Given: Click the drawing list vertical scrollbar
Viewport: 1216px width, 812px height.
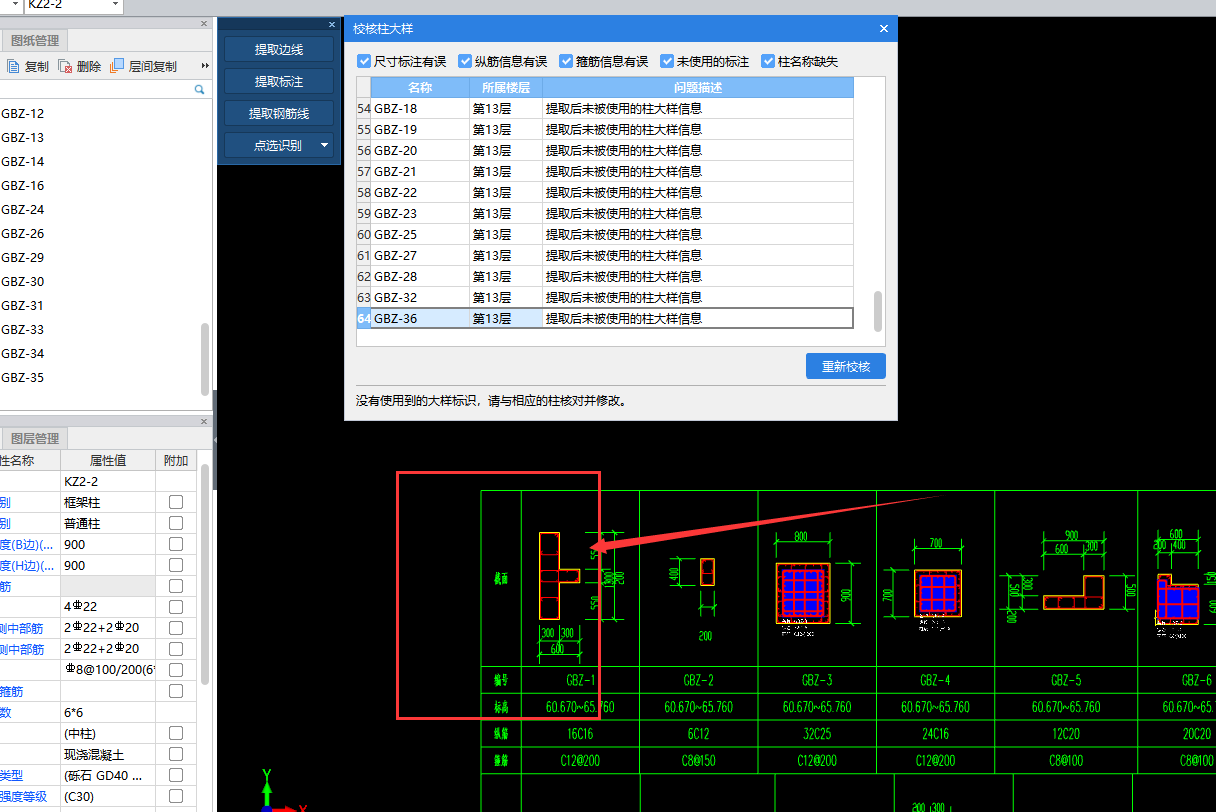Looking at the screenshot, I should (205, 358).
